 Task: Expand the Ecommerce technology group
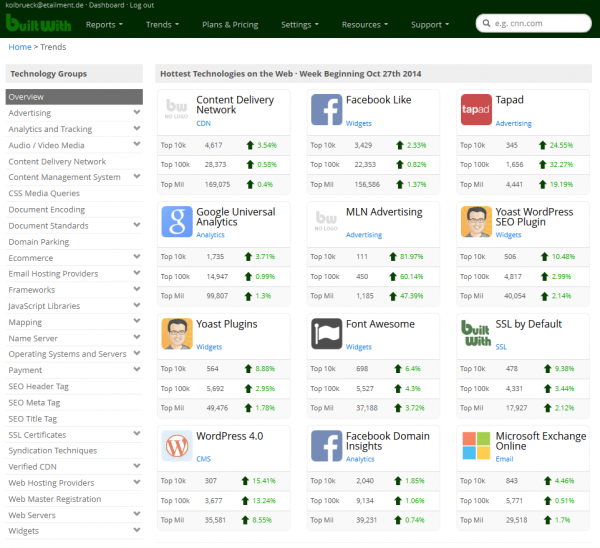(x=136, y=257)
